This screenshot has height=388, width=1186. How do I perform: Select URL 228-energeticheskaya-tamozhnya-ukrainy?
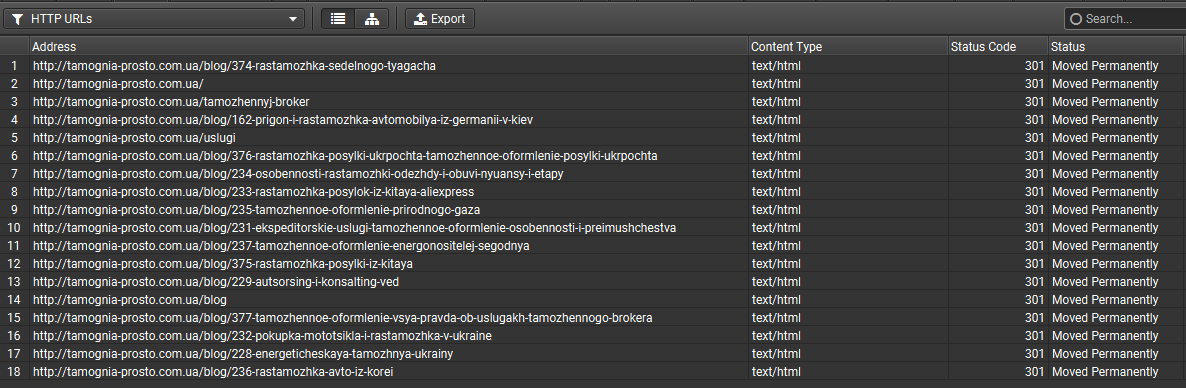(x=243, y=354)
